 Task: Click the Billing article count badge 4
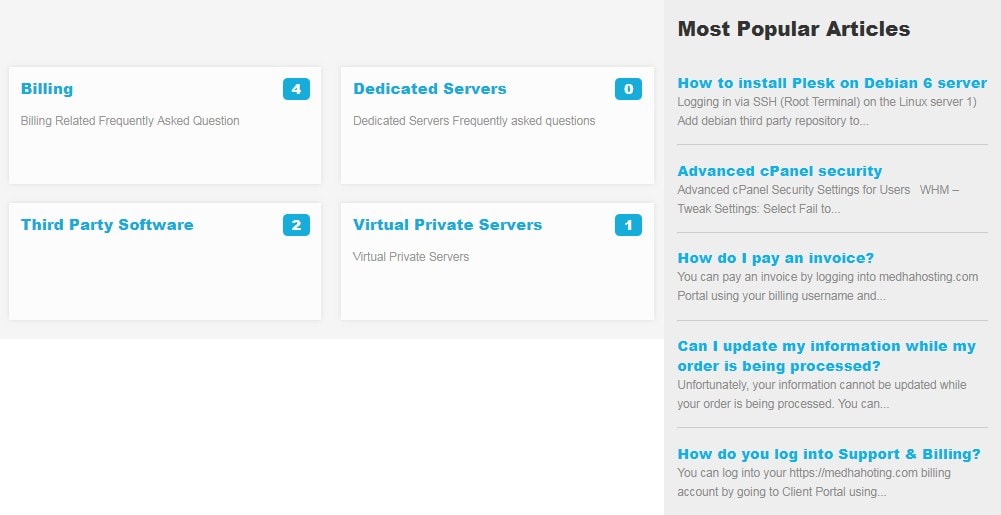click(x=296, y=89)
